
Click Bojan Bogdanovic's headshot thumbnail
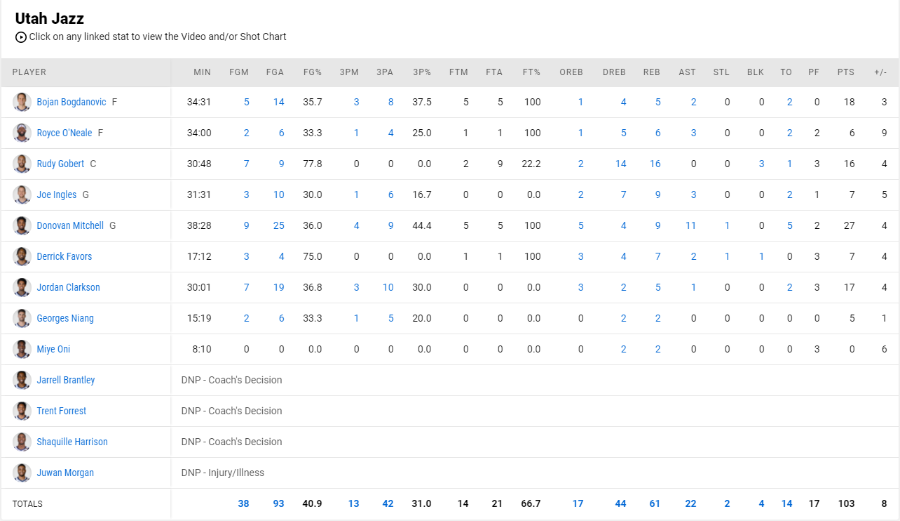pyautogui.click(x=22, y=102)
